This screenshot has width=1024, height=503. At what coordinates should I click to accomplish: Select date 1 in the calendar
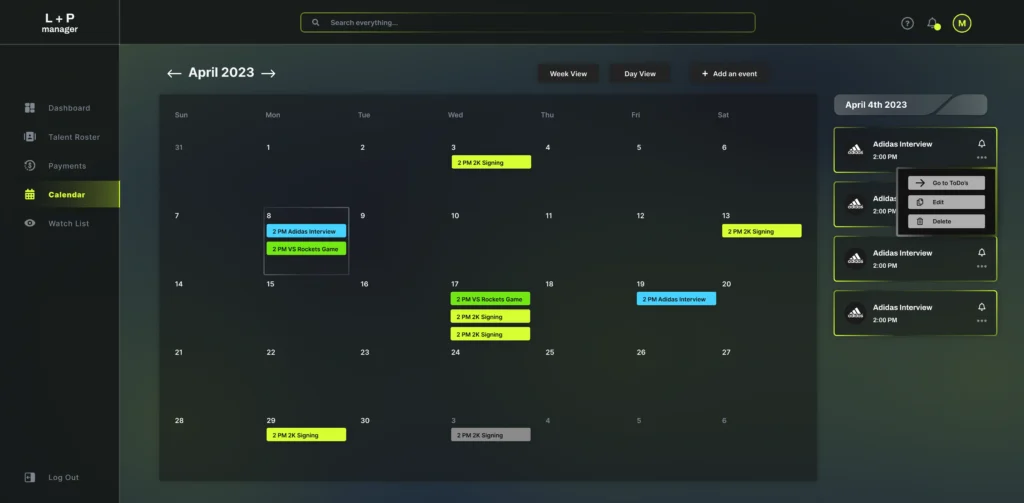[x=268, y=148]
